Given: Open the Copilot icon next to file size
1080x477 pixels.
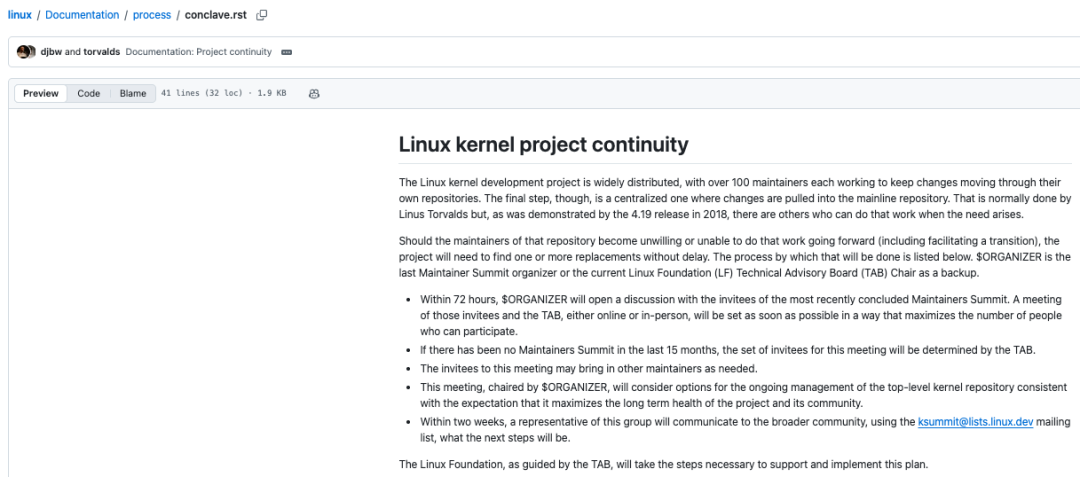Looking at the screenshot, I should (314, 94).
